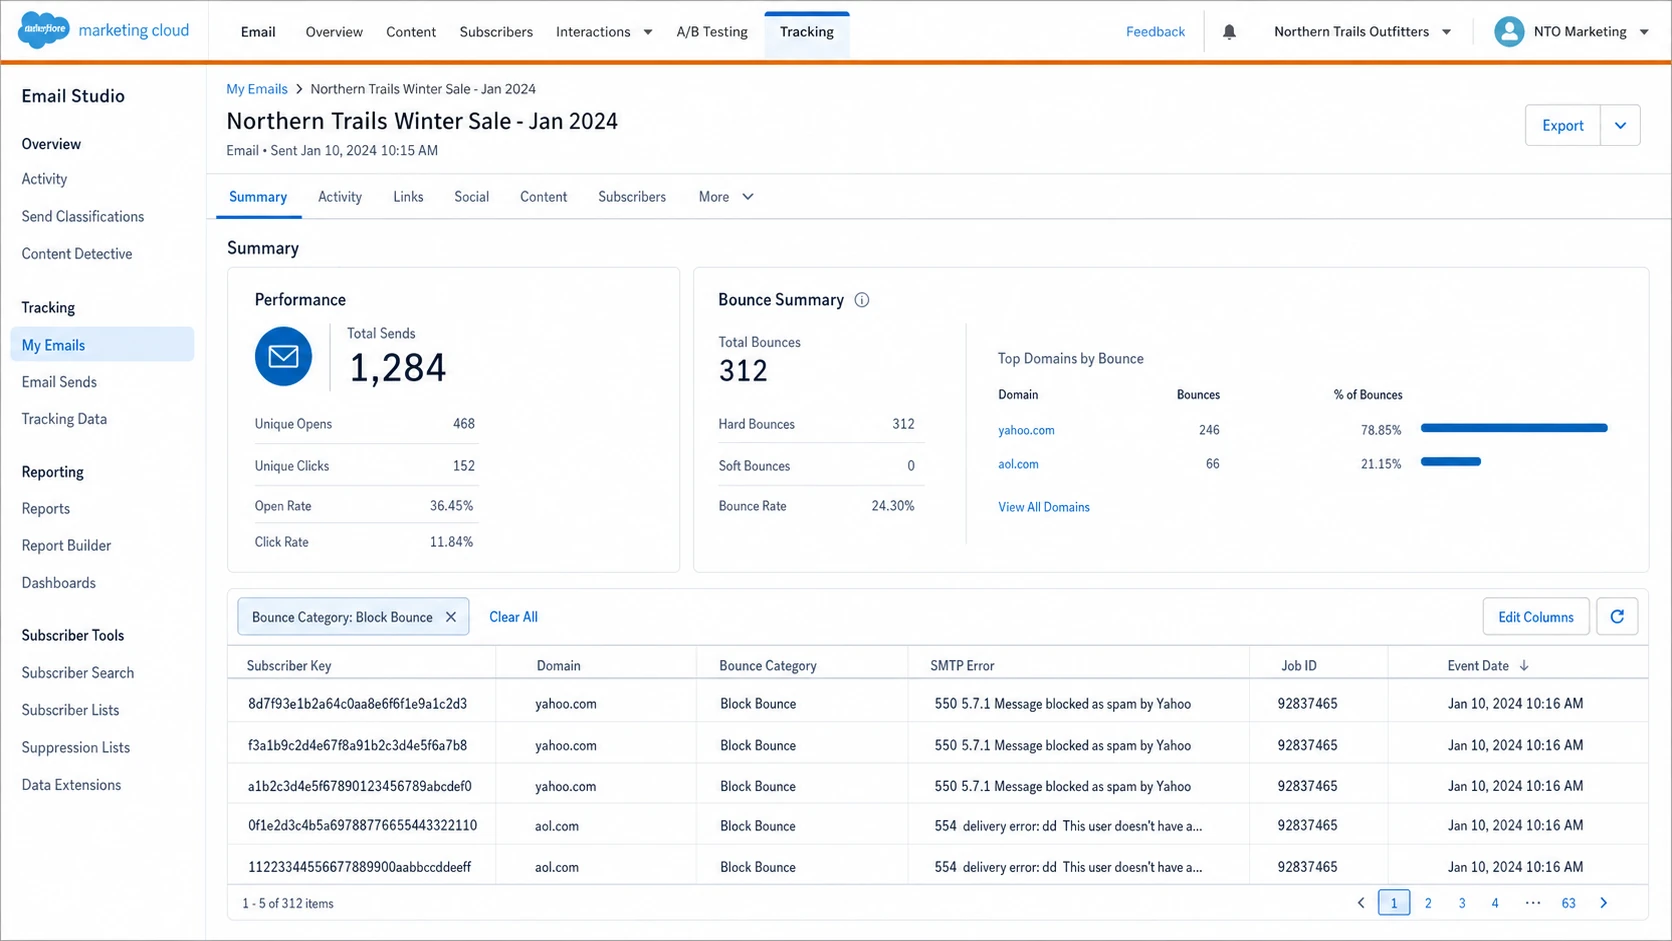Image resolution: width=1672 pixels, height=941 pixels.
Task: Click the yahoo.com bounce percentage bar
Action: pyautogui.click(x=1514, y=428)
